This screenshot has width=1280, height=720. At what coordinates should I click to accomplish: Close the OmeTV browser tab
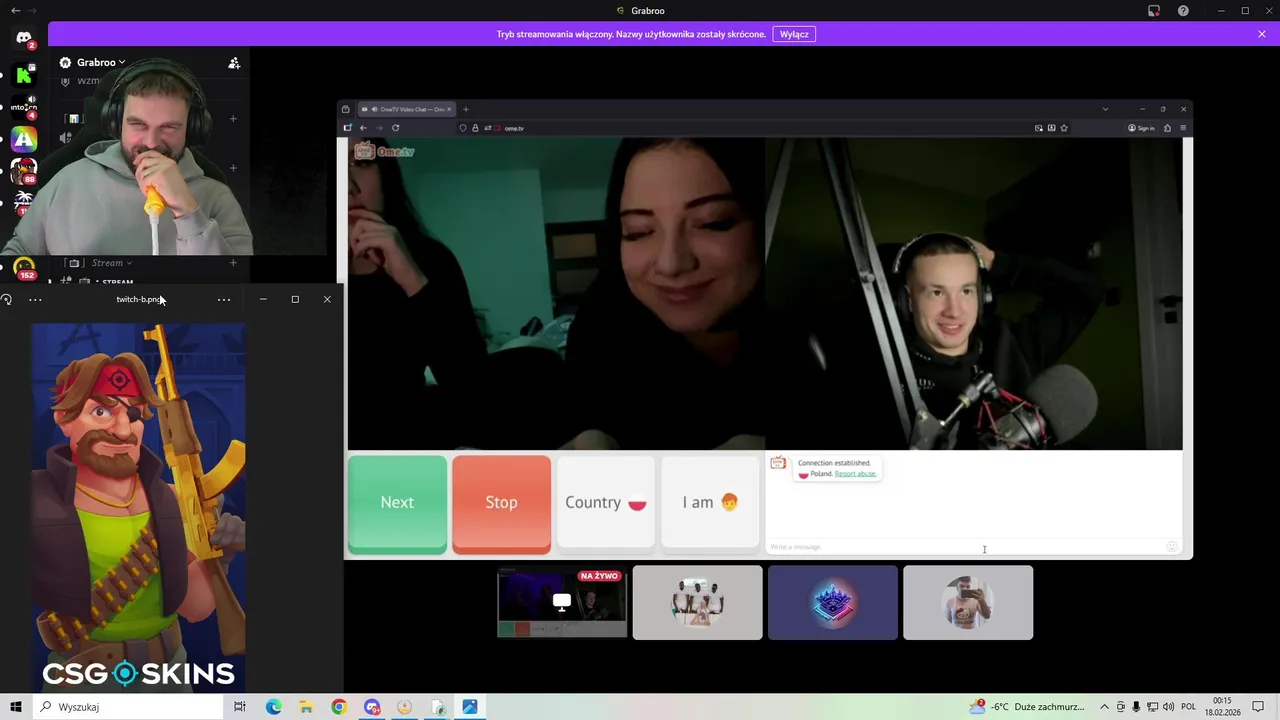click(x=450, y=109)
